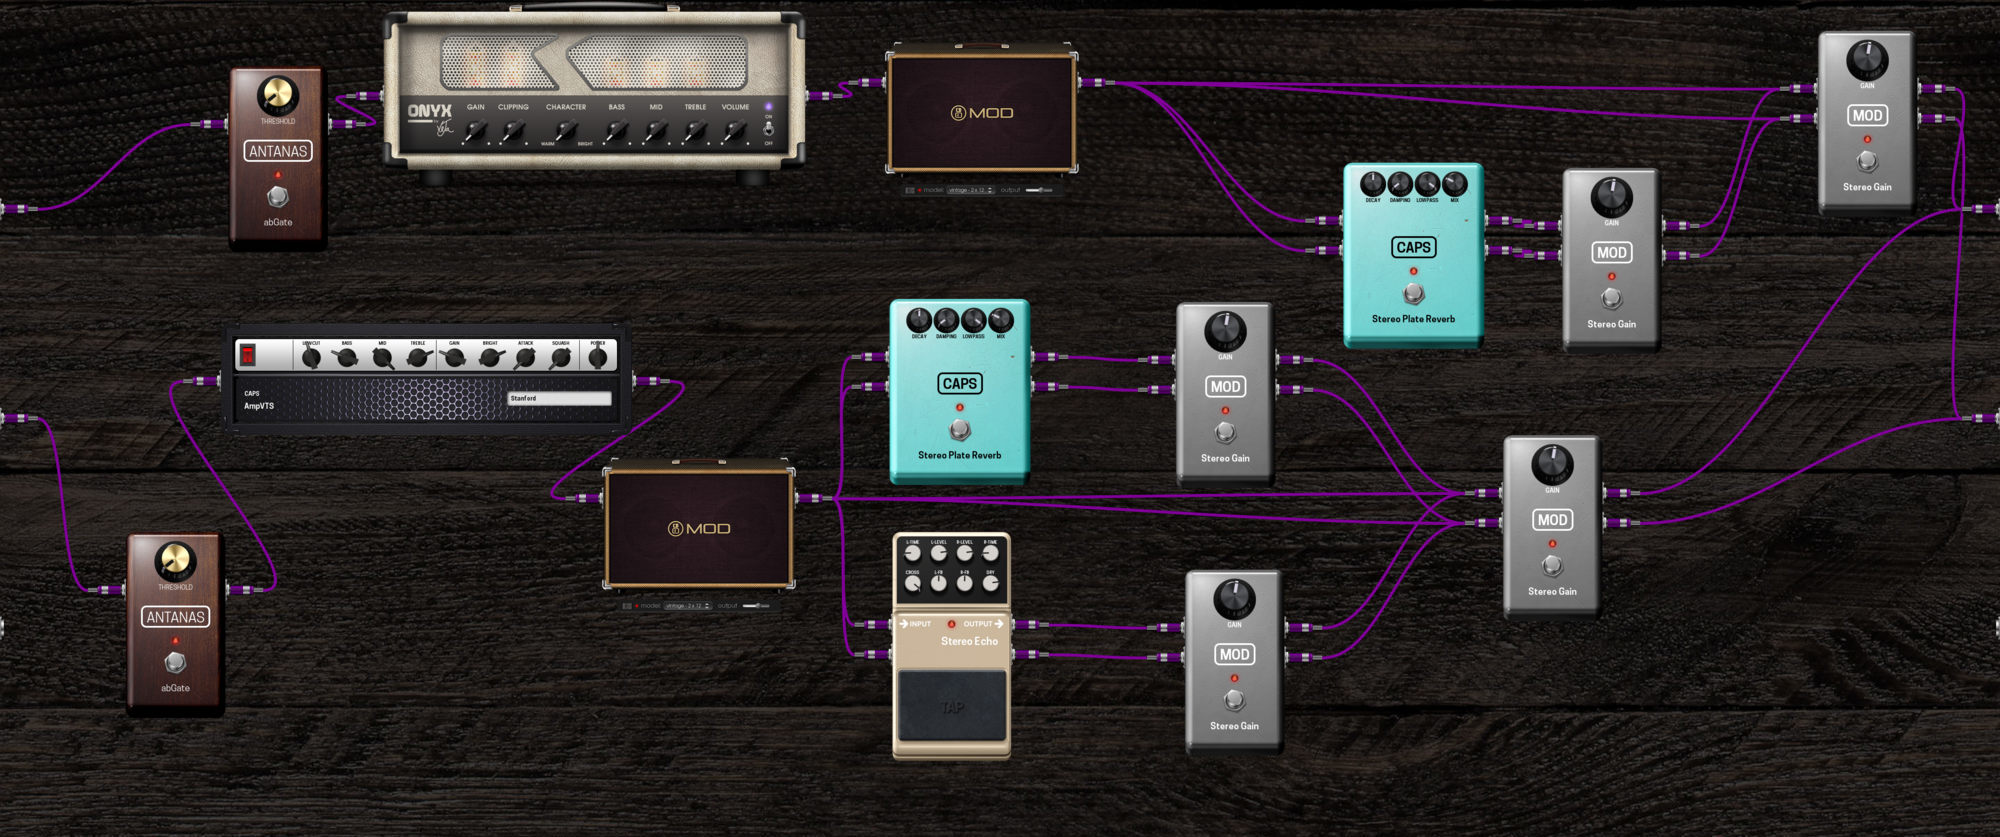This screenshot has height=837, width=2000.
Task: Click the Stereo Echo L-Time knob
Action: 913,553
